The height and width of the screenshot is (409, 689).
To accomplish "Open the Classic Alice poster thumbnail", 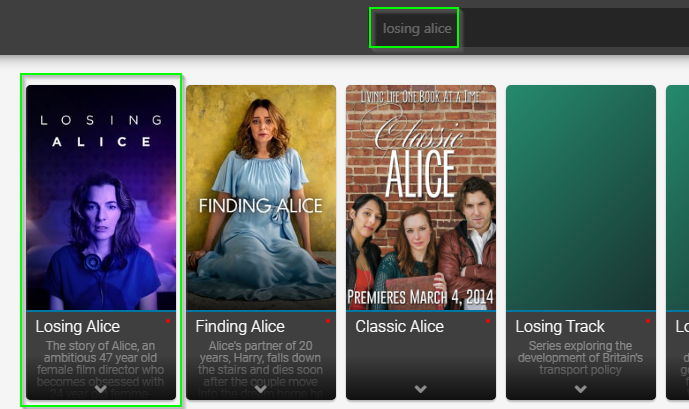I will click(421, 198).
